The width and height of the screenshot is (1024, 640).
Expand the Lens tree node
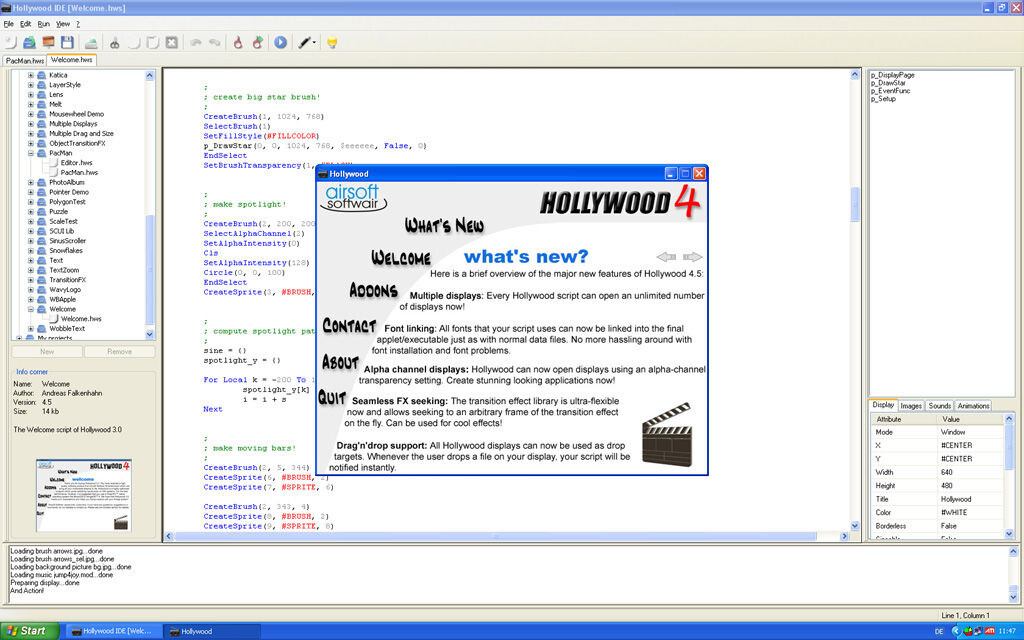click(x=31, y=95)
